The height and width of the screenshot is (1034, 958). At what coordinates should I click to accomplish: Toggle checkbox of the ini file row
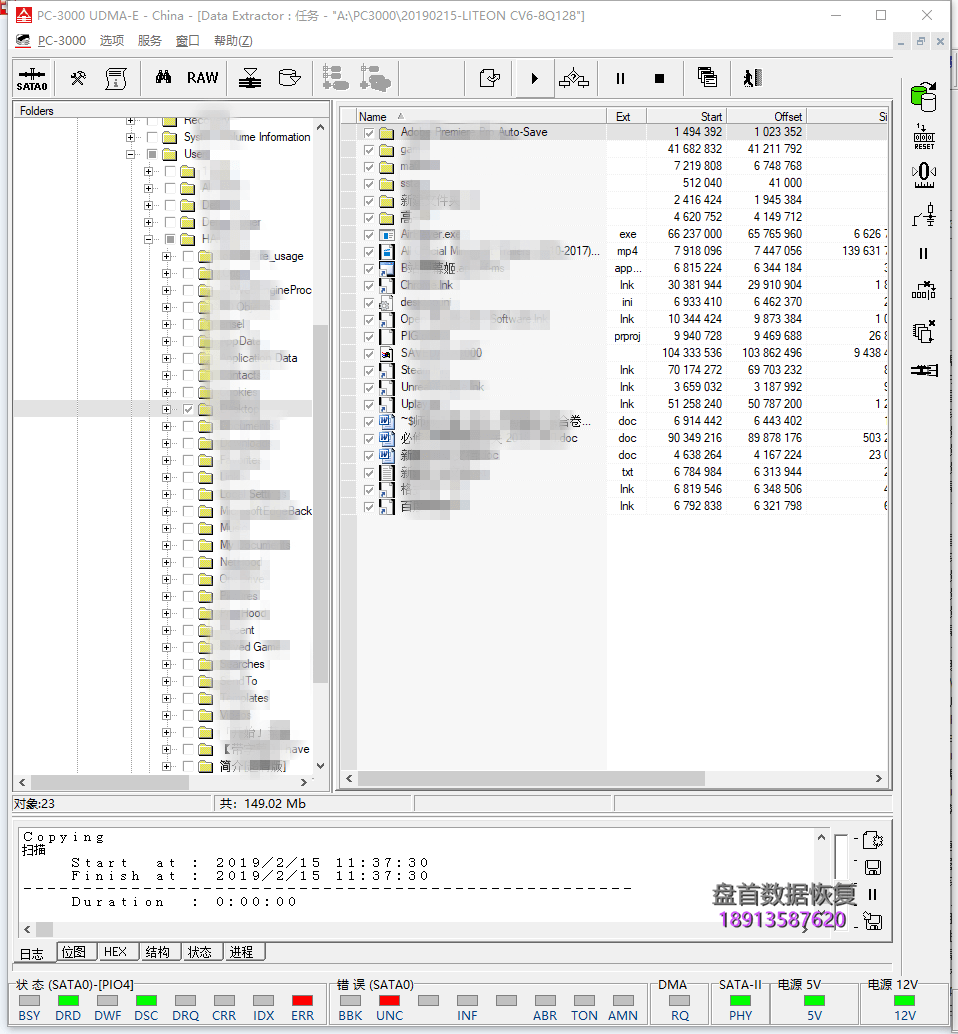click(x=369, y=303)
